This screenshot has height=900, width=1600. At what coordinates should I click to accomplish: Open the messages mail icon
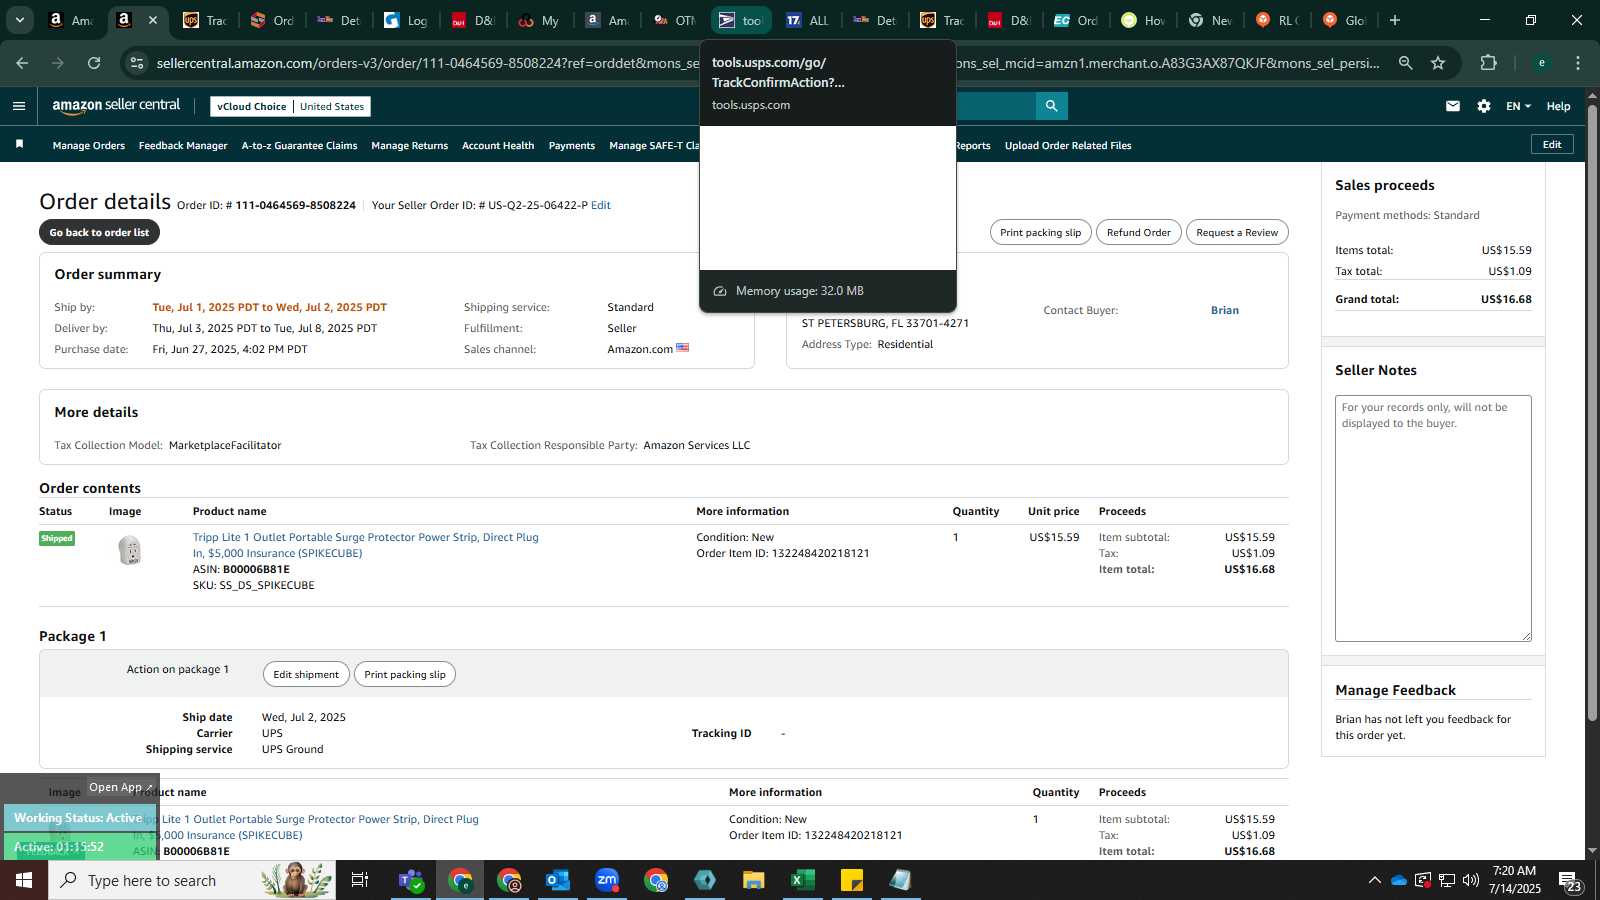coord(1453,106)
